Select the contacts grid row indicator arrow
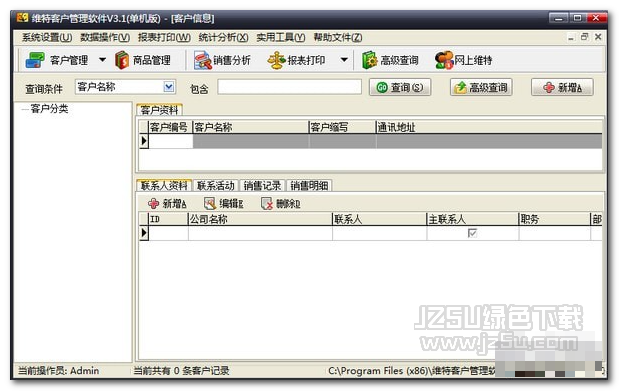This screenshot has width=619, height=391. pyautogui.click(x=144, y=233)
